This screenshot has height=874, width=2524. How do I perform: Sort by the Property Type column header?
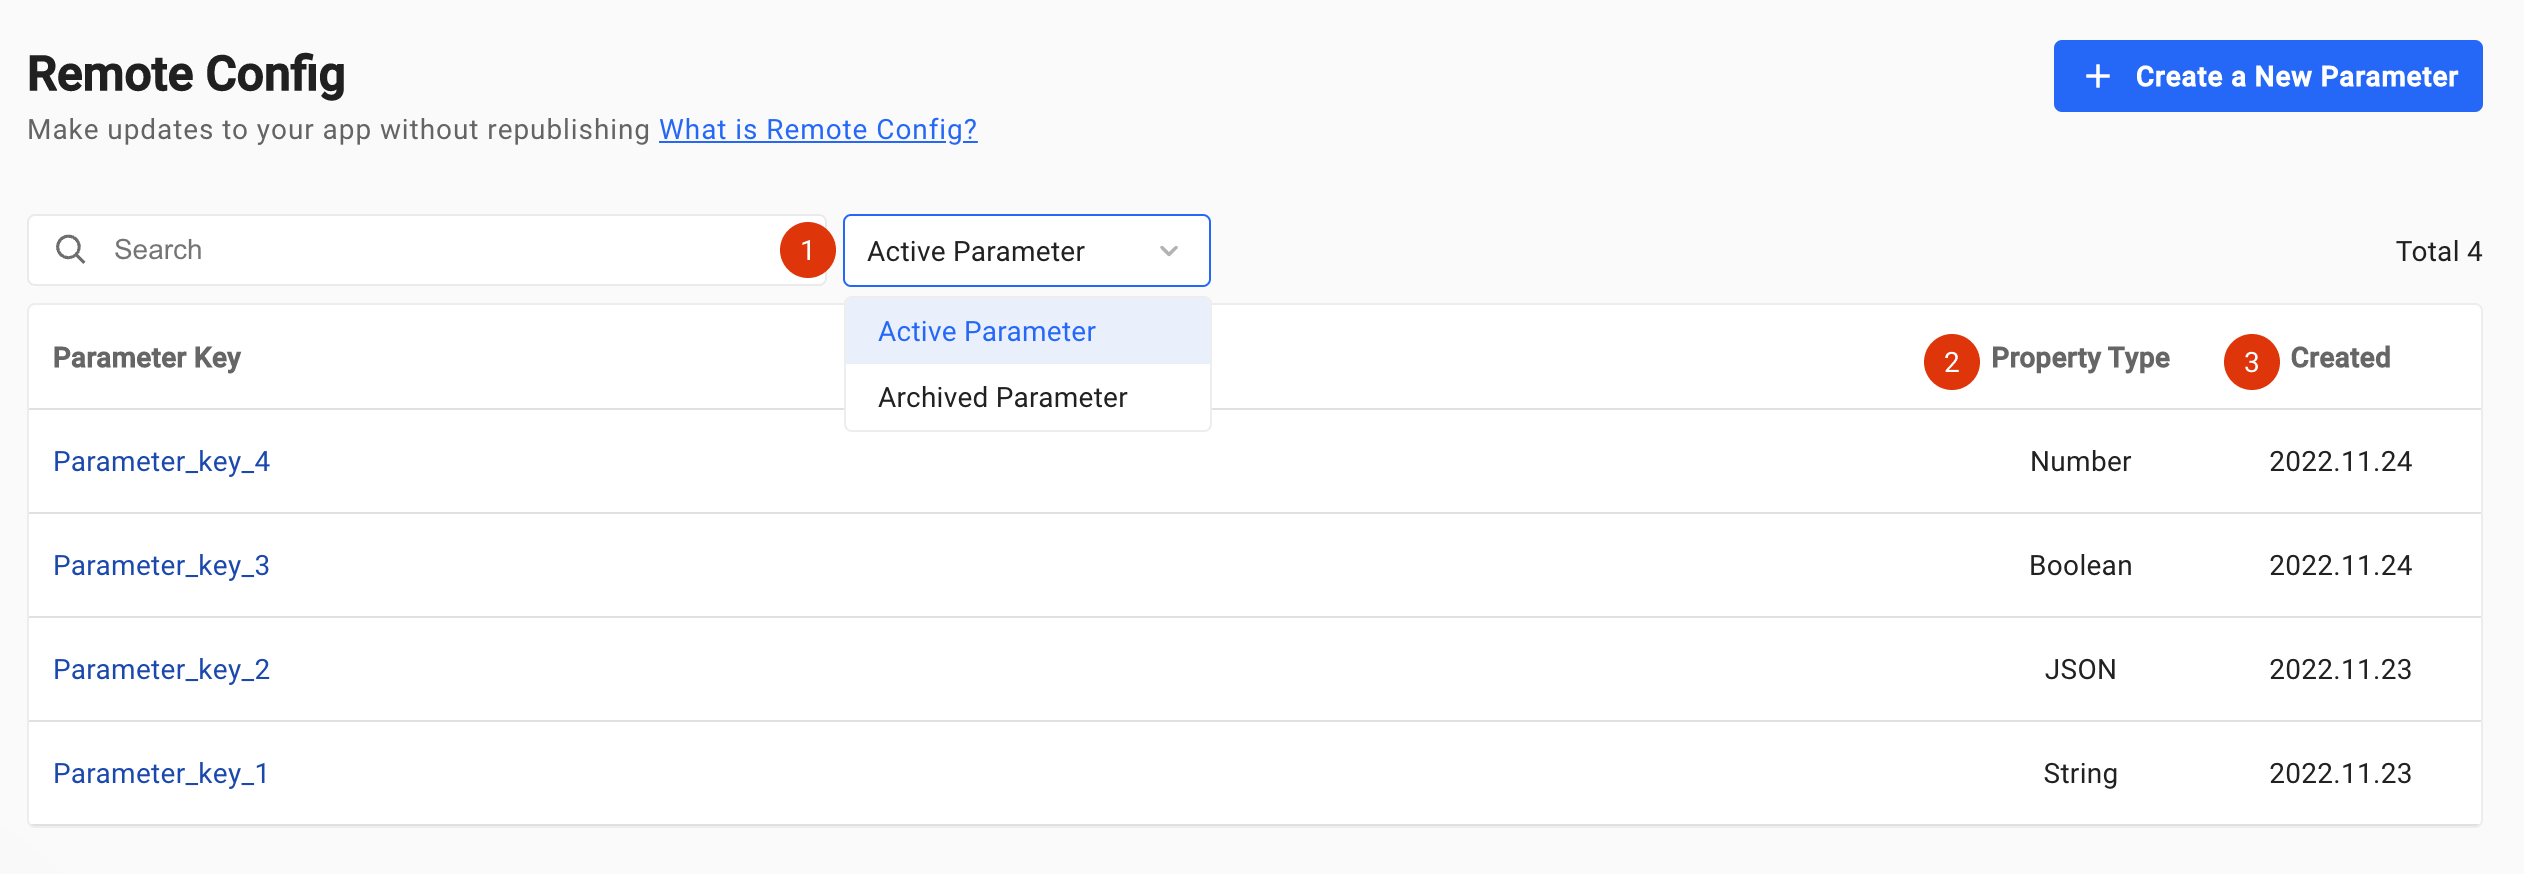click(2080, 358)
